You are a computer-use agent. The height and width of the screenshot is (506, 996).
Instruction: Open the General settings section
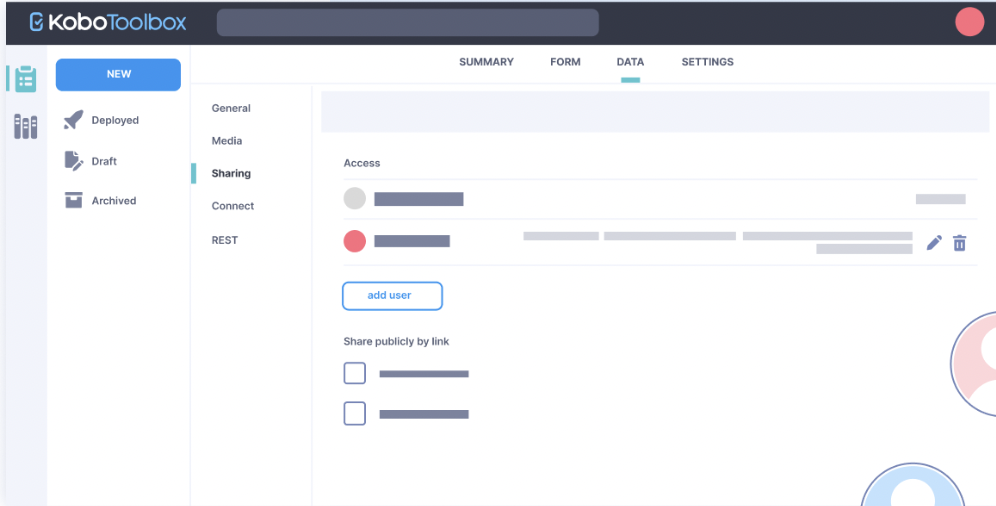(x=231, y=108)
